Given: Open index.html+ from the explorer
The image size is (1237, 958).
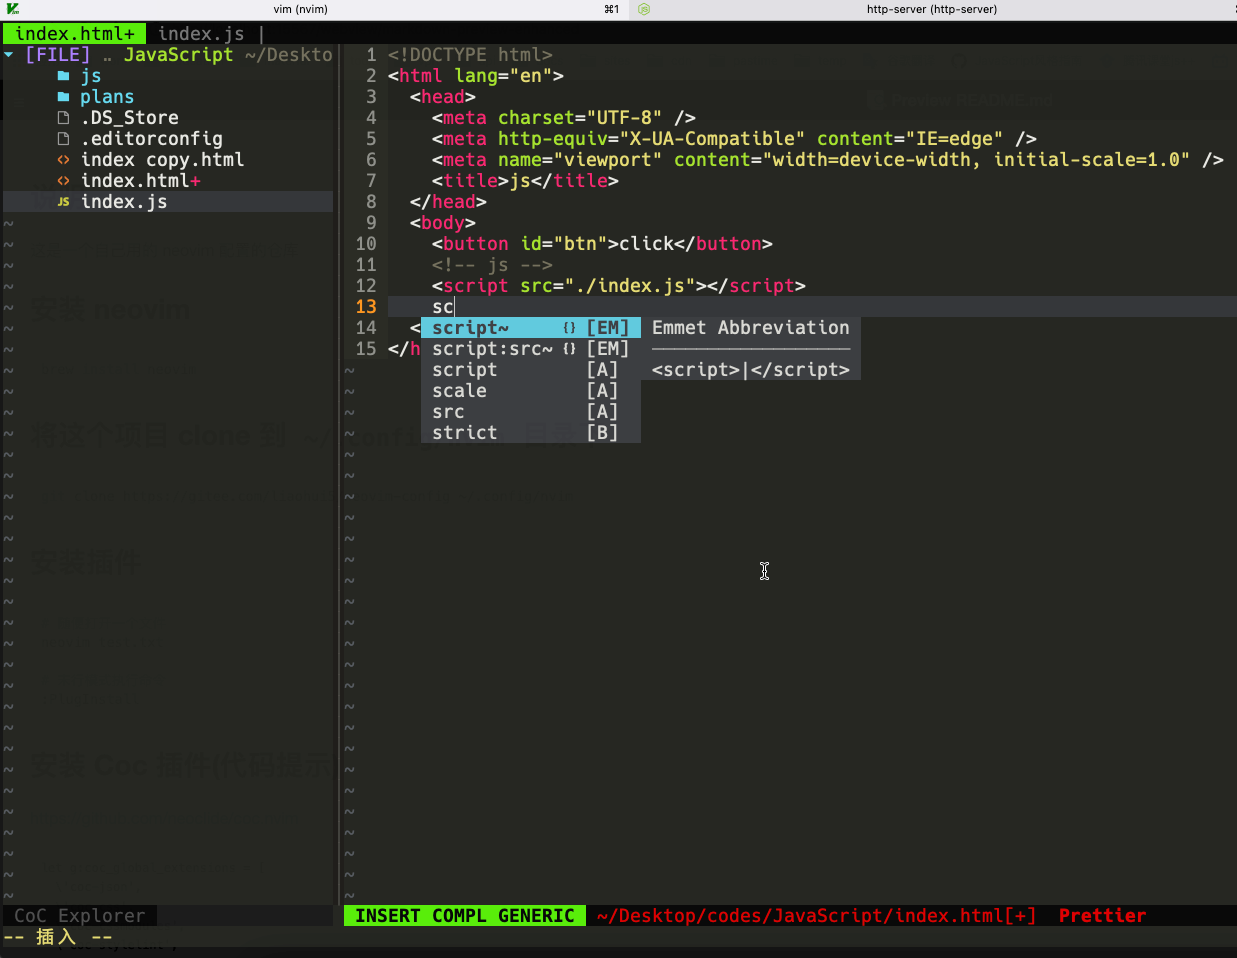Looking at the screenshot, I should (141, 181).
